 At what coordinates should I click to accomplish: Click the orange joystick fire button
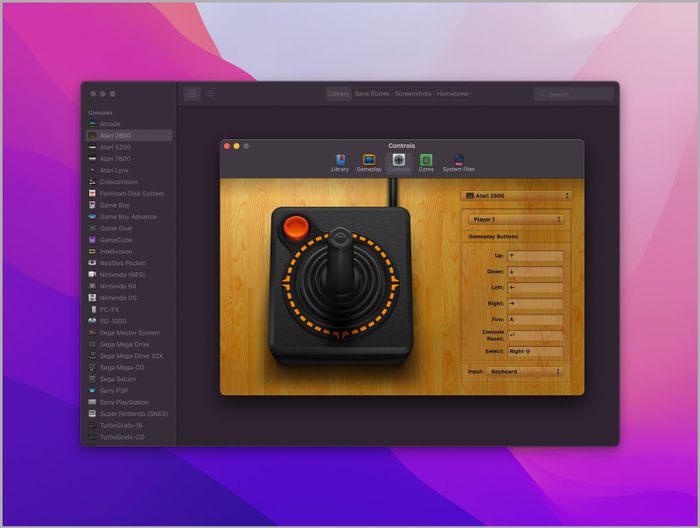295,227
